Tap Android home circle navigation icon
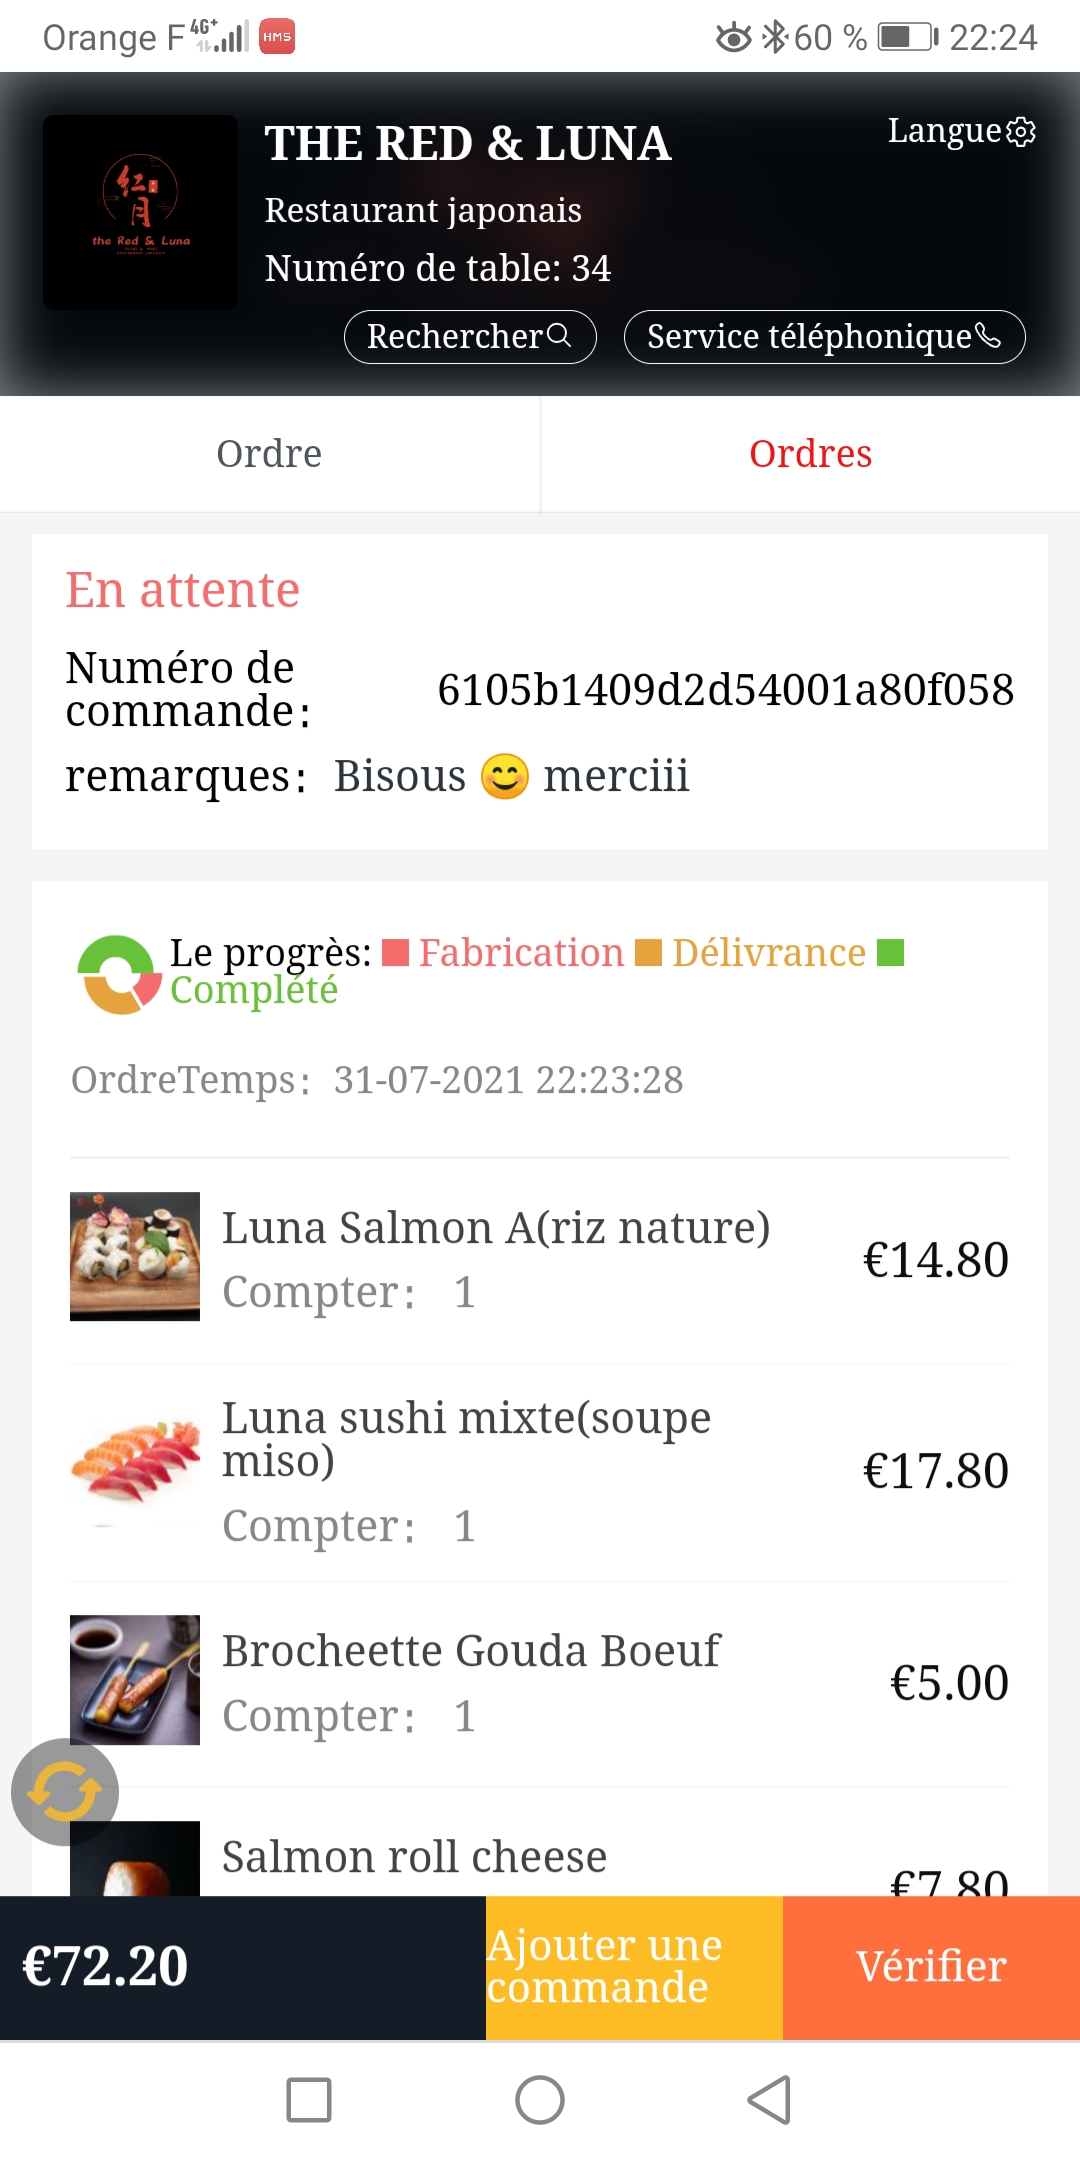The height and width of the screenshot is (2160, 1080). click(540, 2100)
